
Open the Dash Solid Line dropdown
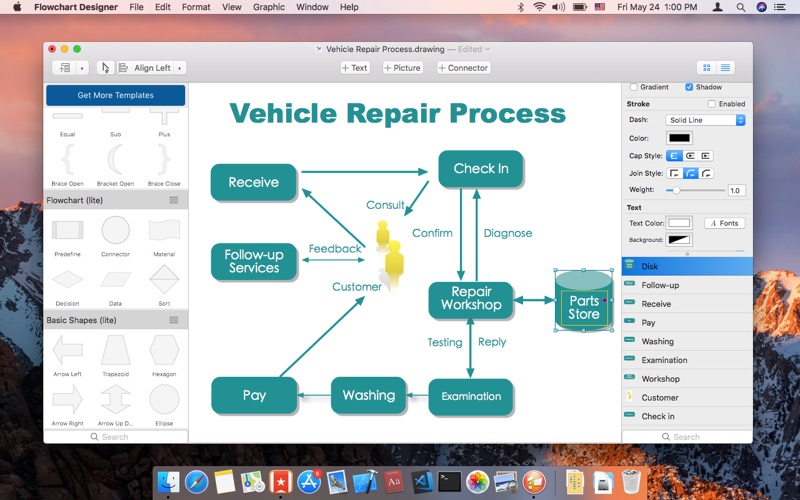click(706, 120)
